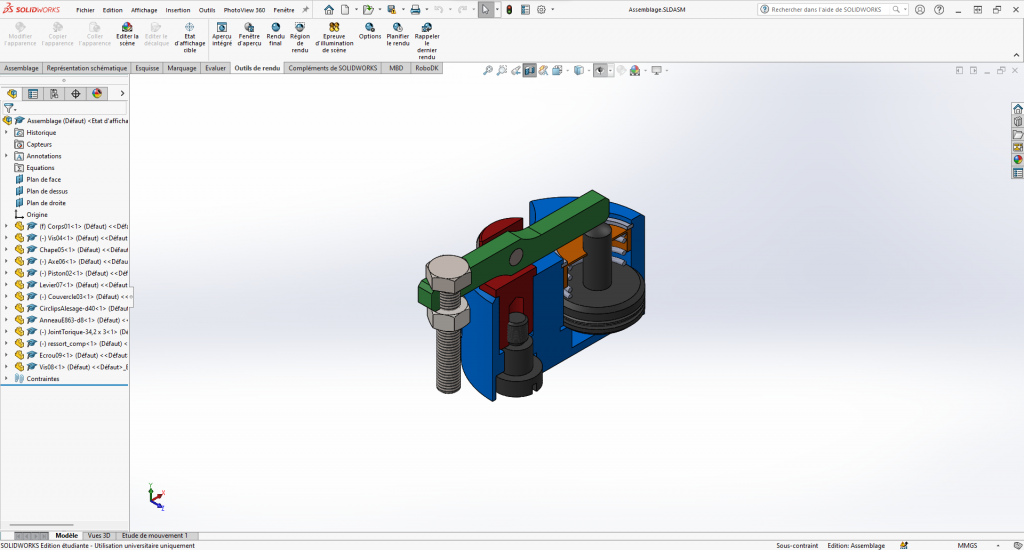Click the zoom to fit magnifier icon
Viewport: 1024px width, 550px height.
tap(488, 71)
